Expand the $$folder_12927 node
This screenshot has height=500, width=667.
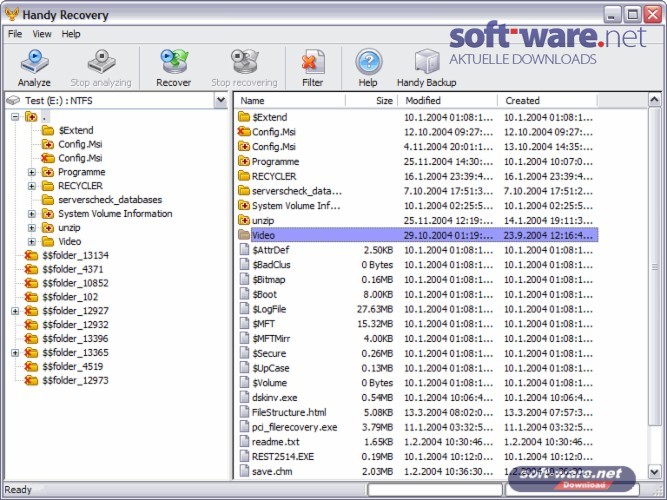15,311
